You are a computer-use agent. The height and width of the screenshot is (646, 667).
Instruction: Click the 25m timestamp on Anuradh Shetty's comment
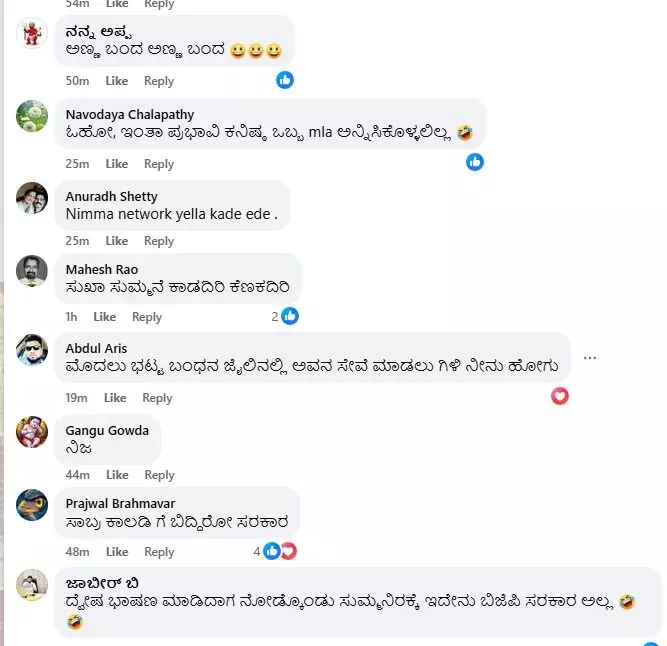[x=77, y=241]
